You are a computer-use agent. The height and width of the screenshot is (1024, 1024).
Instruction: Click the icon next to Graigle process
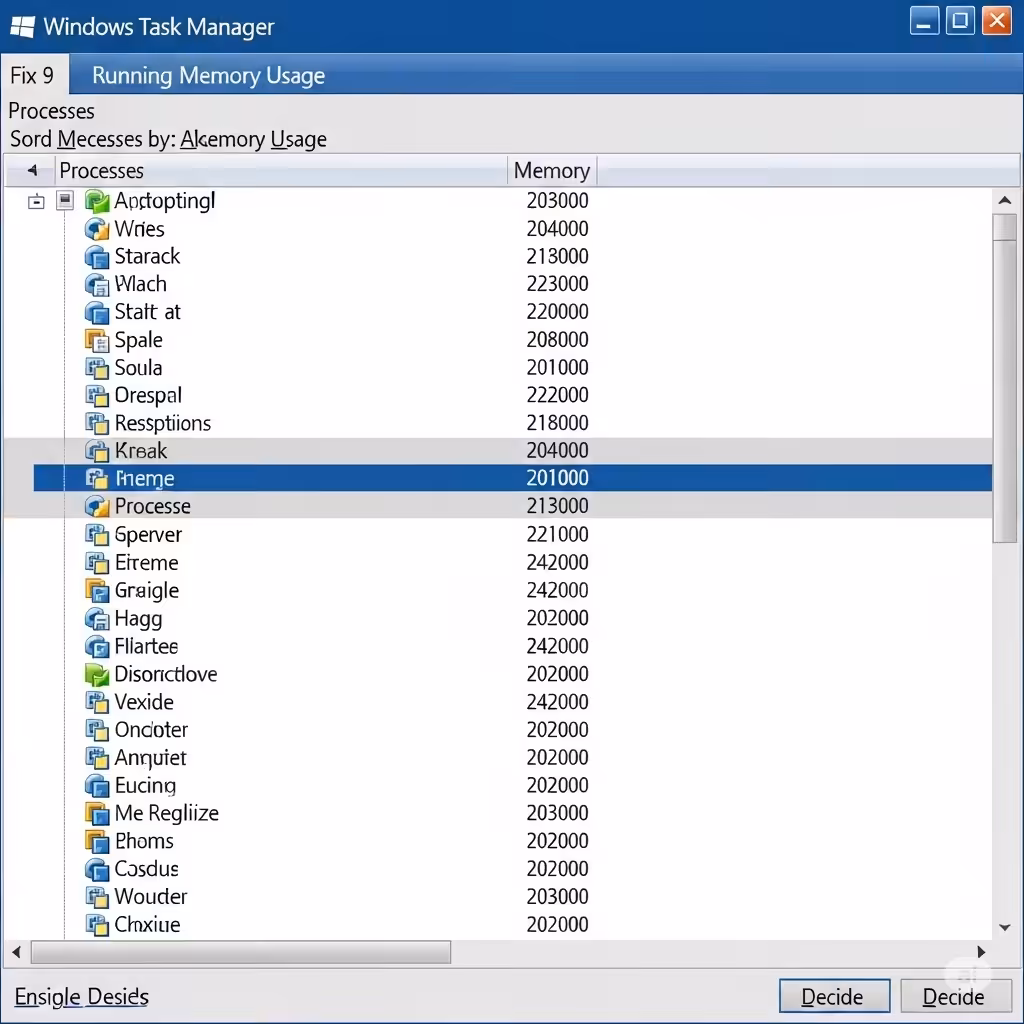click(97, 590)
